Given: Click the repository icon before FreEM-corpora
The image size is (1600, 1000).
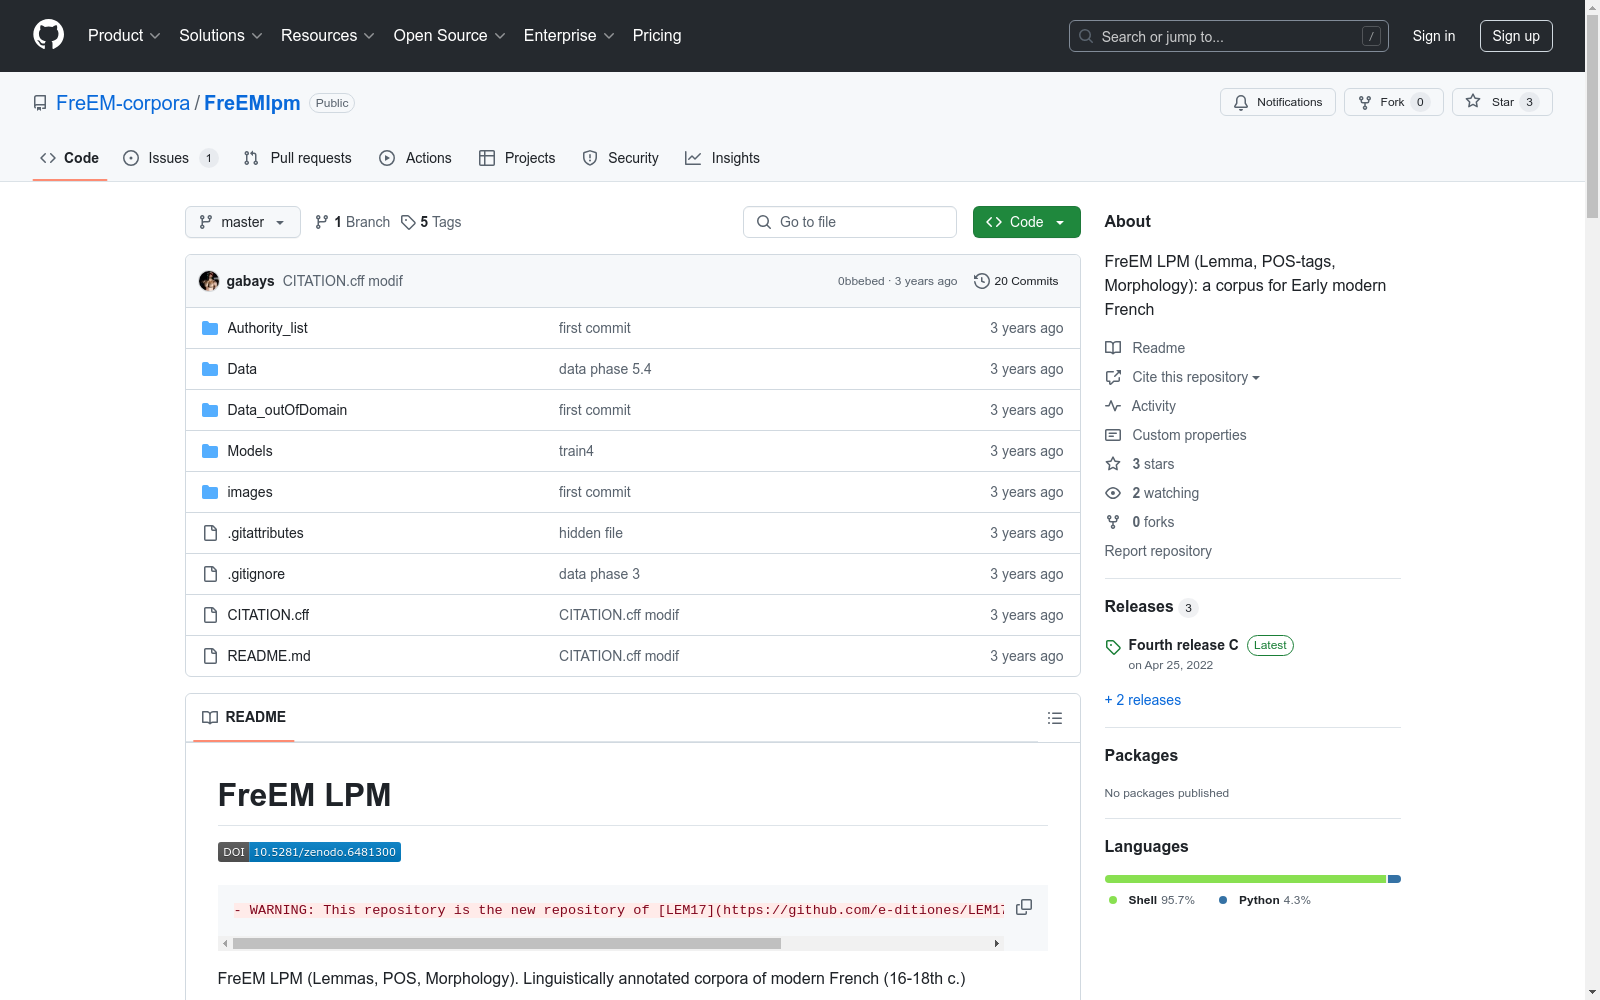Looking at the screenshot, I should click(x=40, y=103).
